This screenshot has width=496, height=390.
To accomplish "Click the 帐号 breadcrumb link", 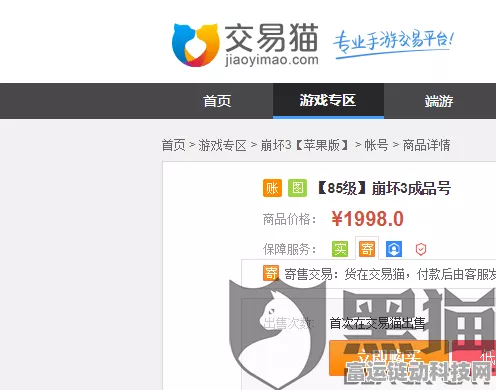I will tap(376, 145).
